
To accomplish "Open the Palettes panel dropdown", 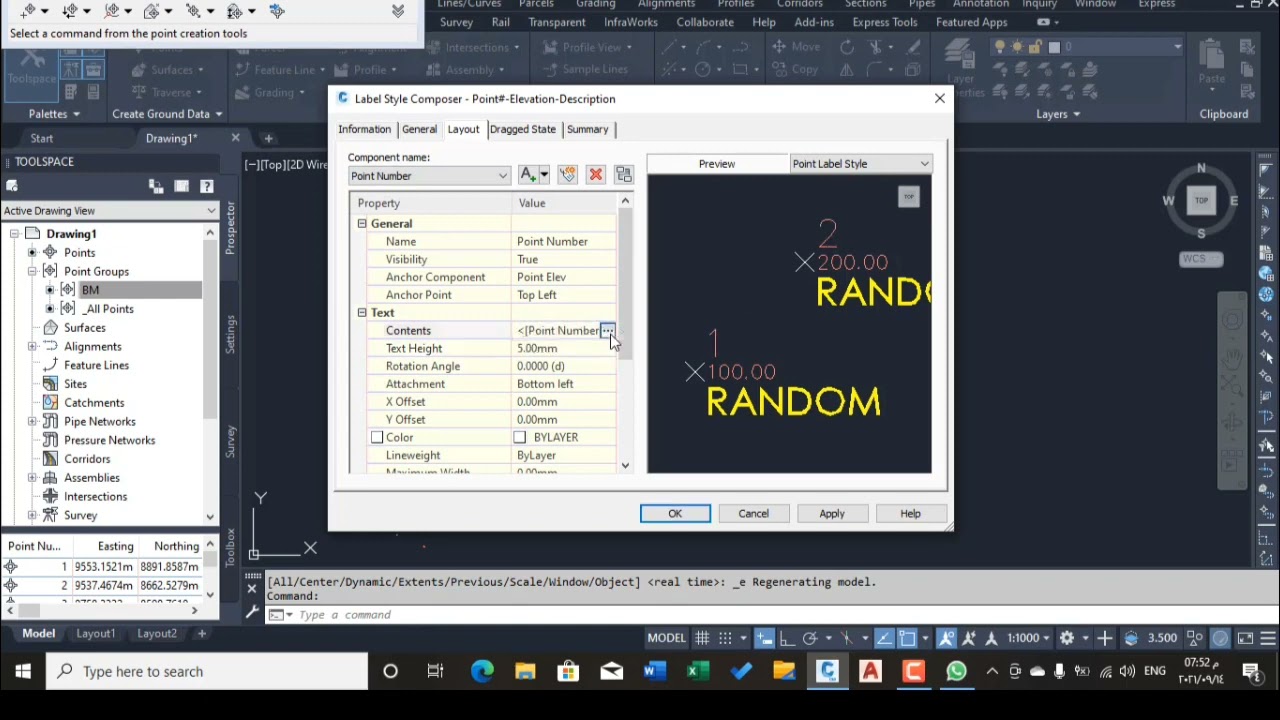I will click(x=54, y=114).
